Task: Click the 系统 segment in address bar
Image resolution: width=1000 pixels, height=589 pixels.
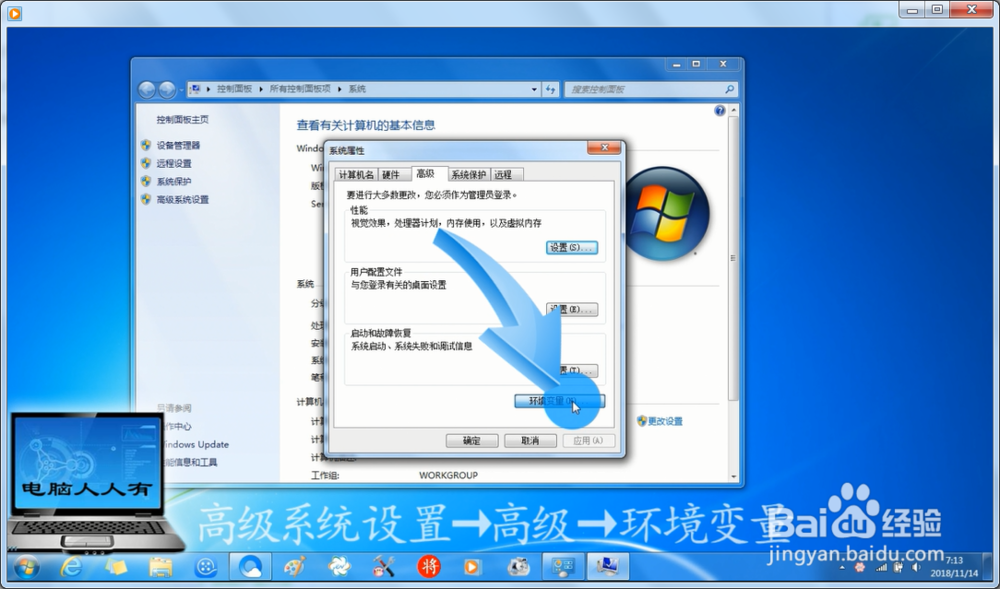Action: click(x=357, y=89)
